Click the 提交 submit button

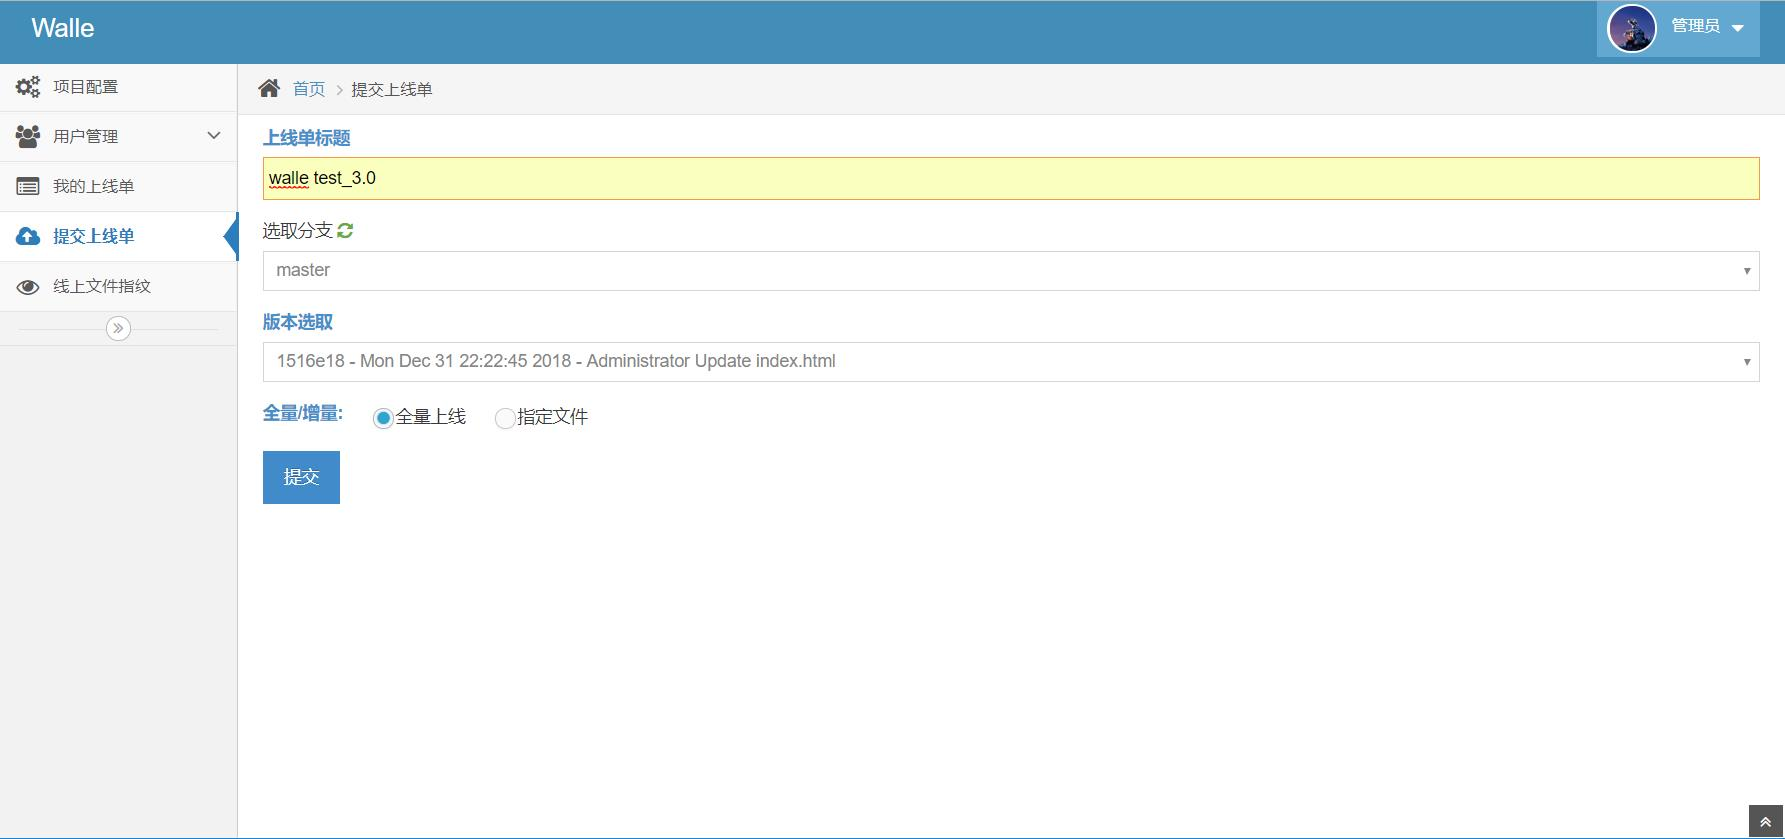click(301, 477)
